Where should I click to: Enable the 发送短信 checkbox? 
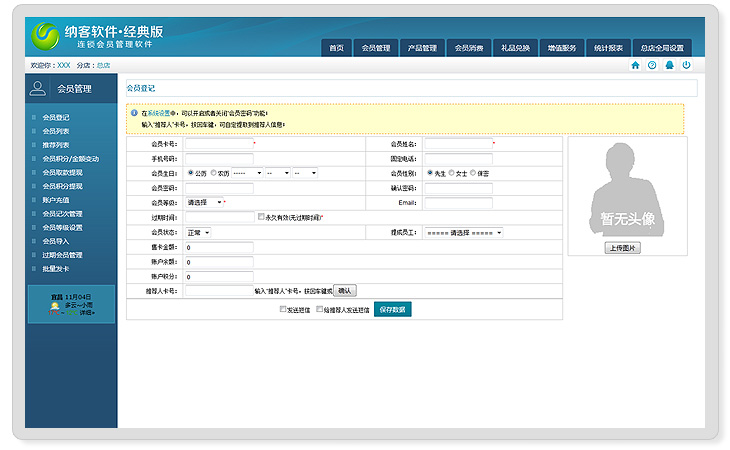point(283,310)
